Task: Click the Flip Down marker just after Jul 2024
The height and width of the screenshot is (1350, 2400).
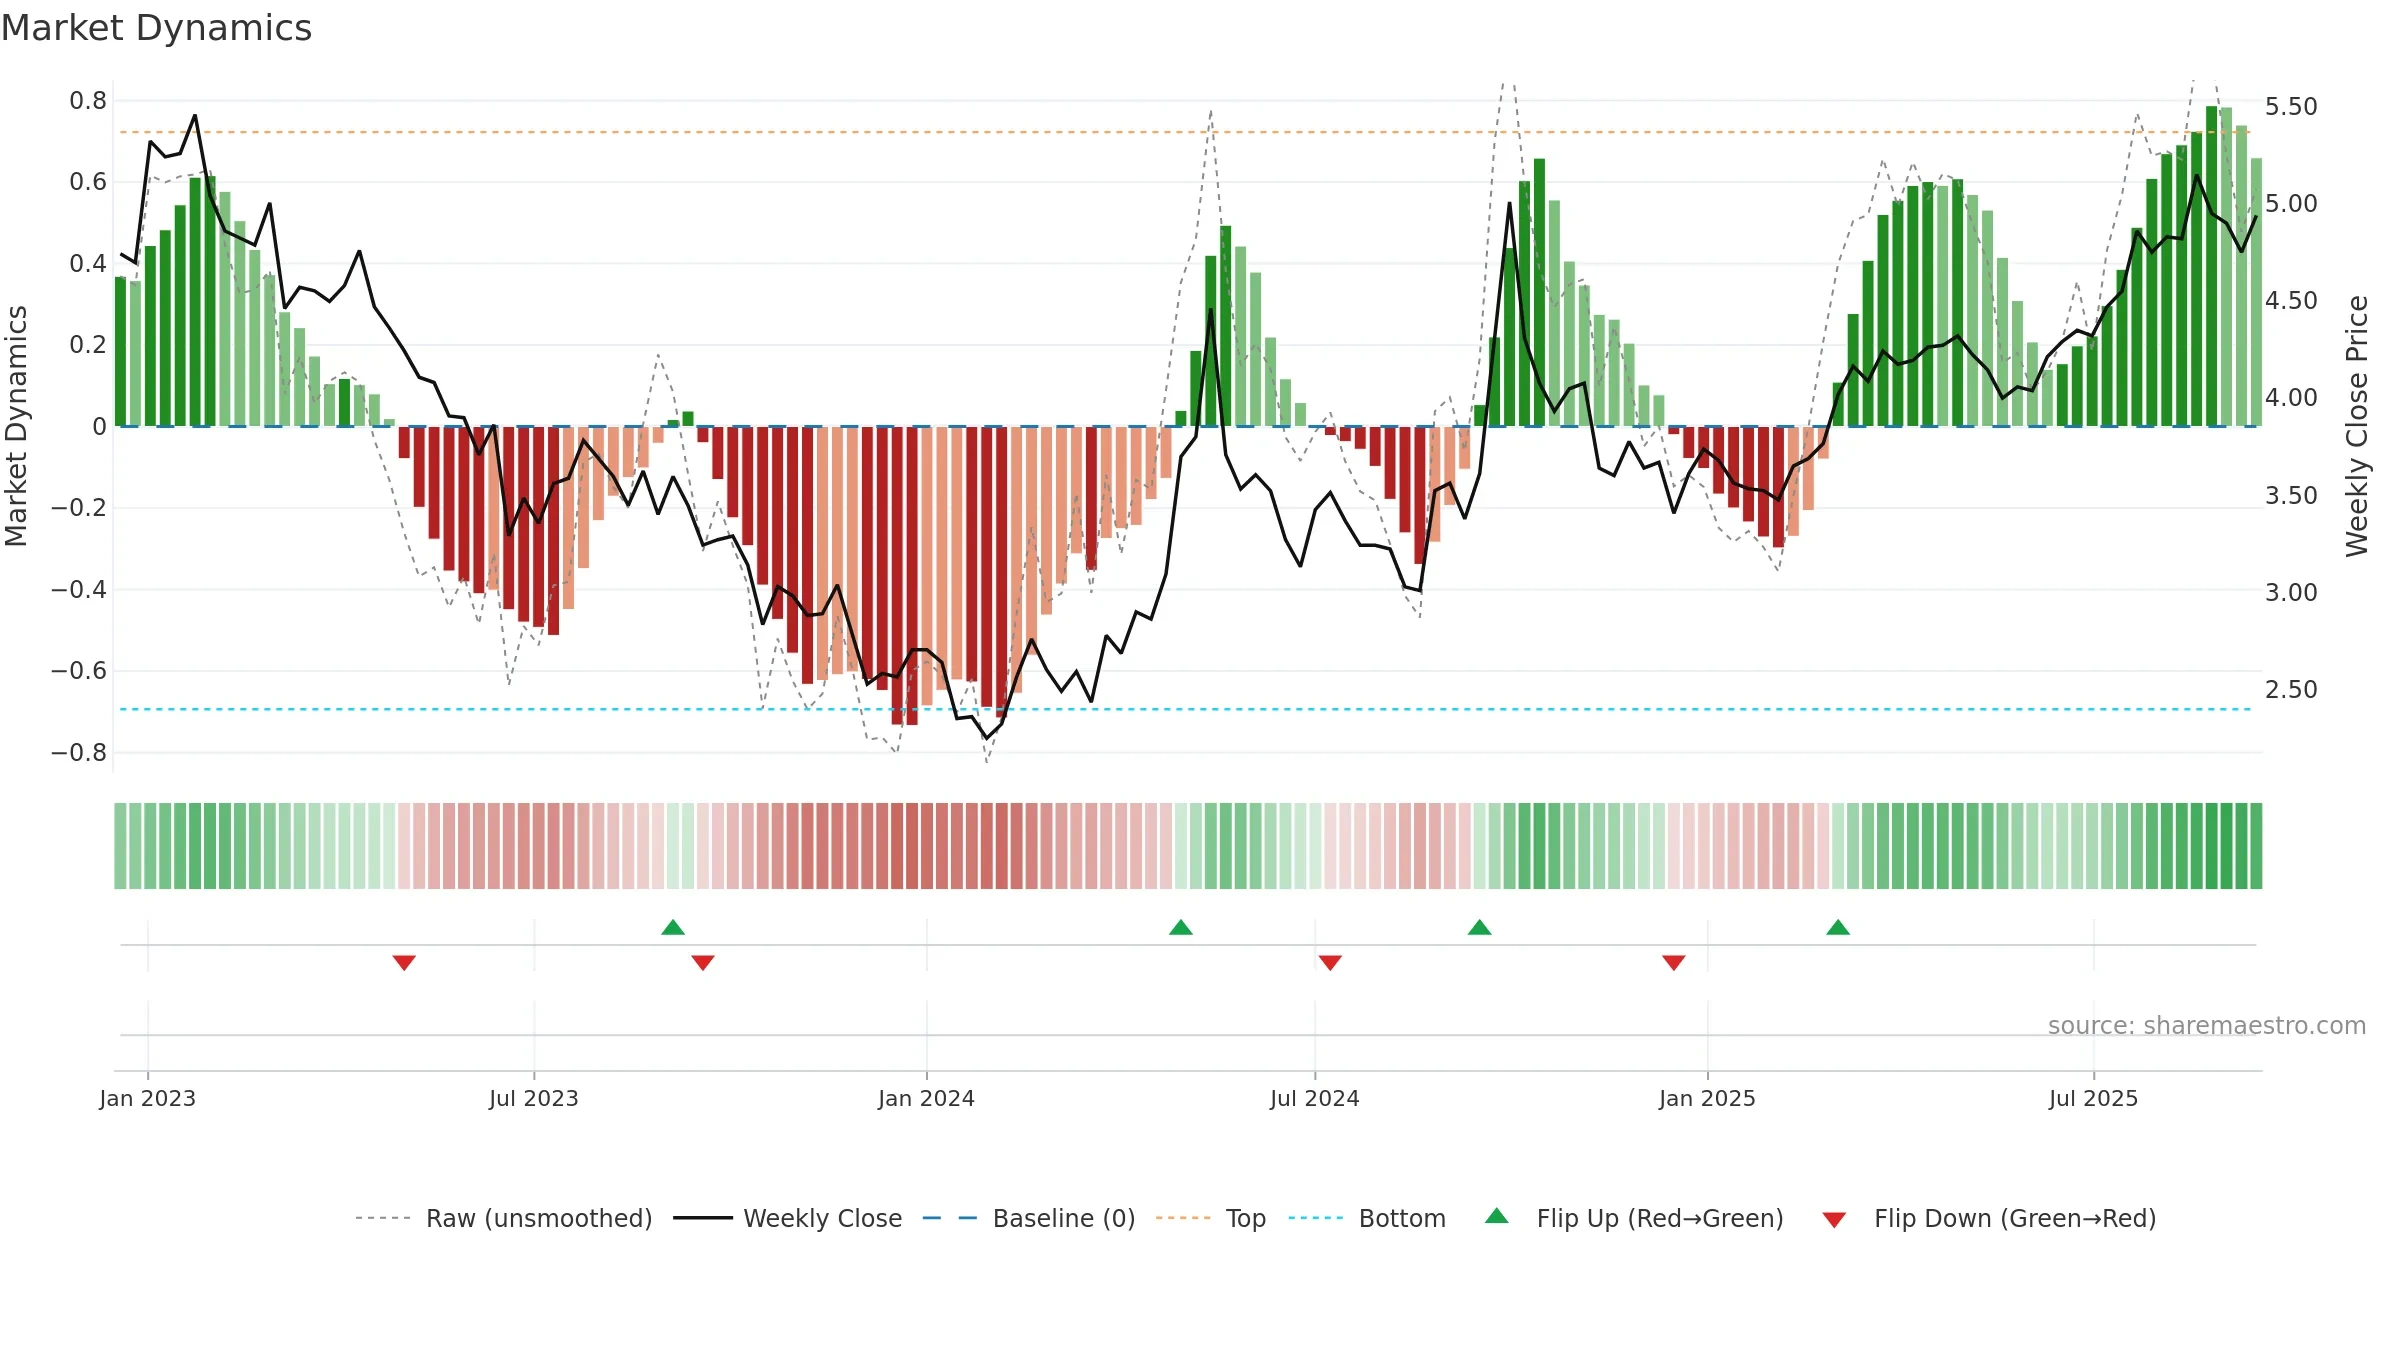Action: [1330, 962]
